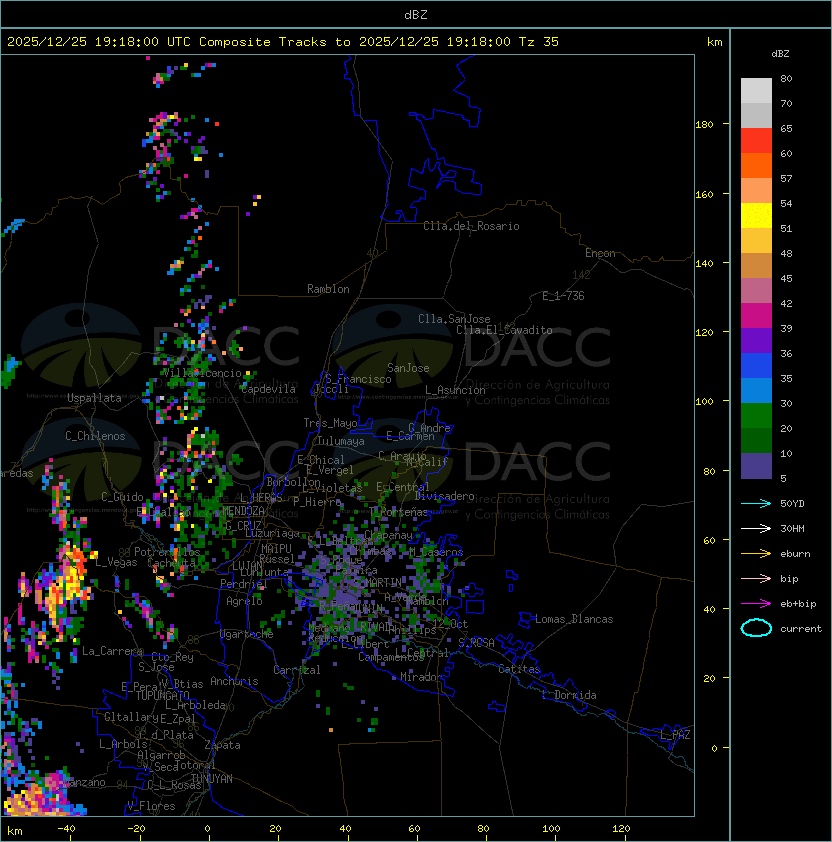
Task: Click the Catitas label
Action: click(x=519, y=669)
